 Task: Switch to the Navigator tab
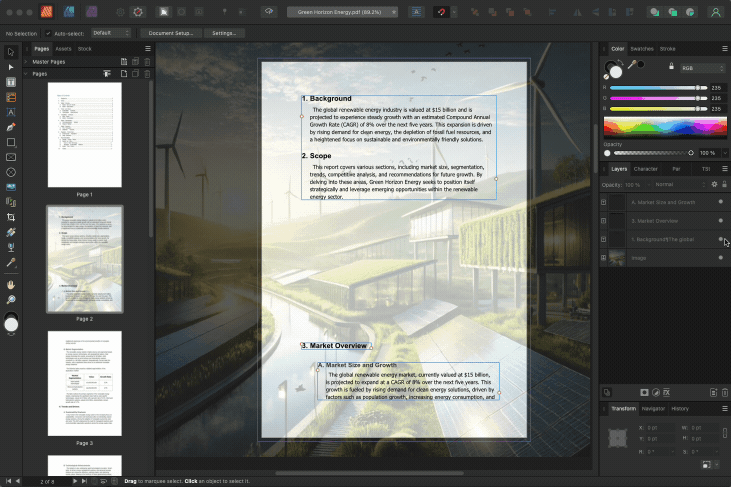(x=653, y=409)
